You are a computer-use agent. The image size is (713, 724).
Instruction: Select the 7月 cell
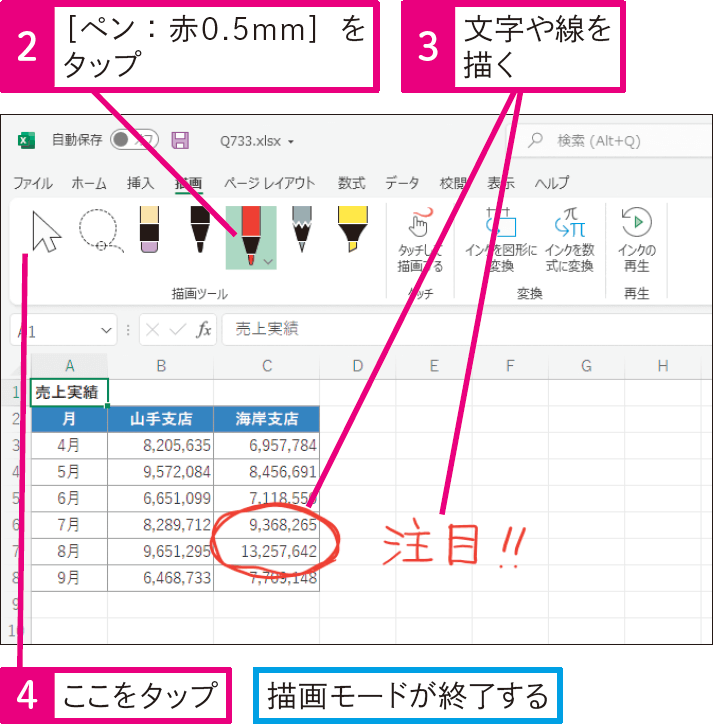click(x=69, y=525)
